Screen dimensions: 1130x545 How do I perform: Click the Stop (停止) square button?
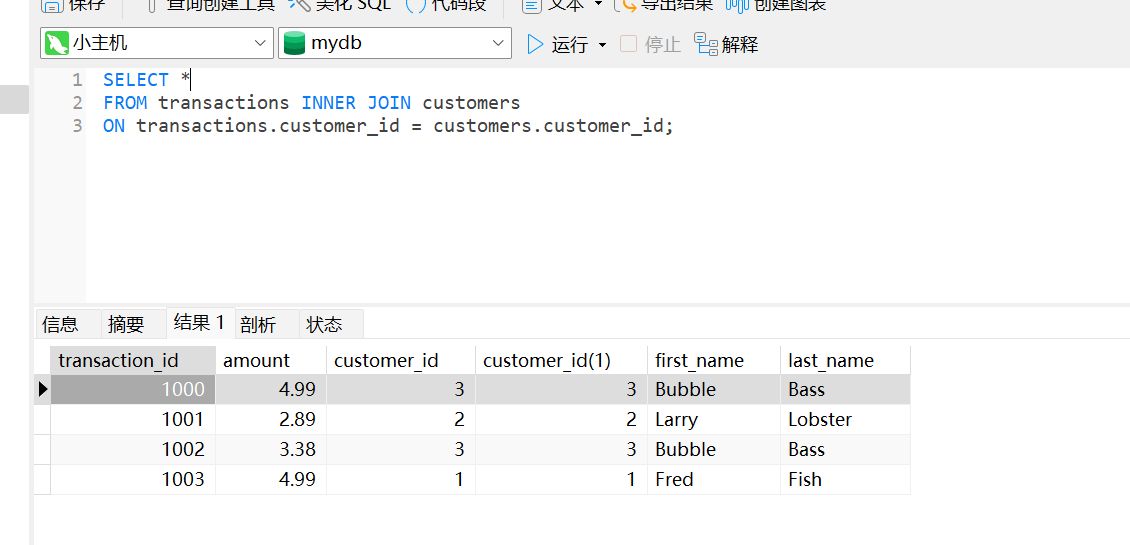tap(628, 44)
